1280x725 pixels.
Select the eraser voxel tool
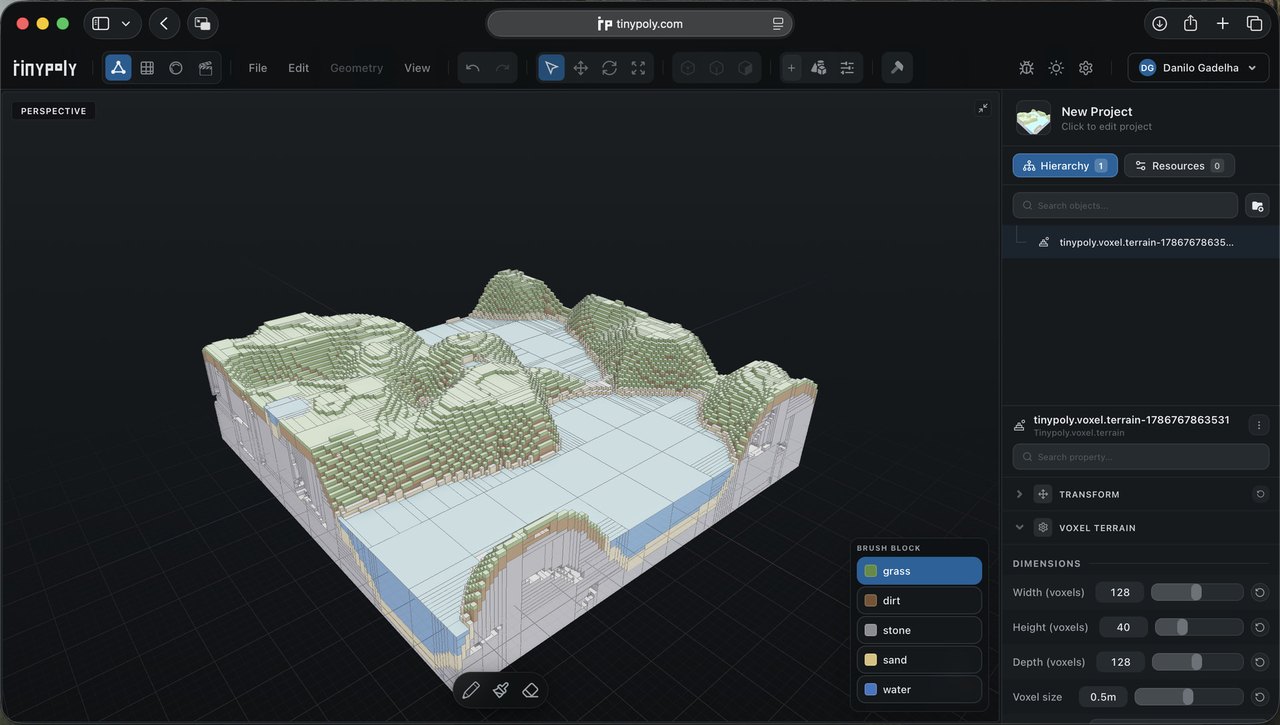click(531, 690)
